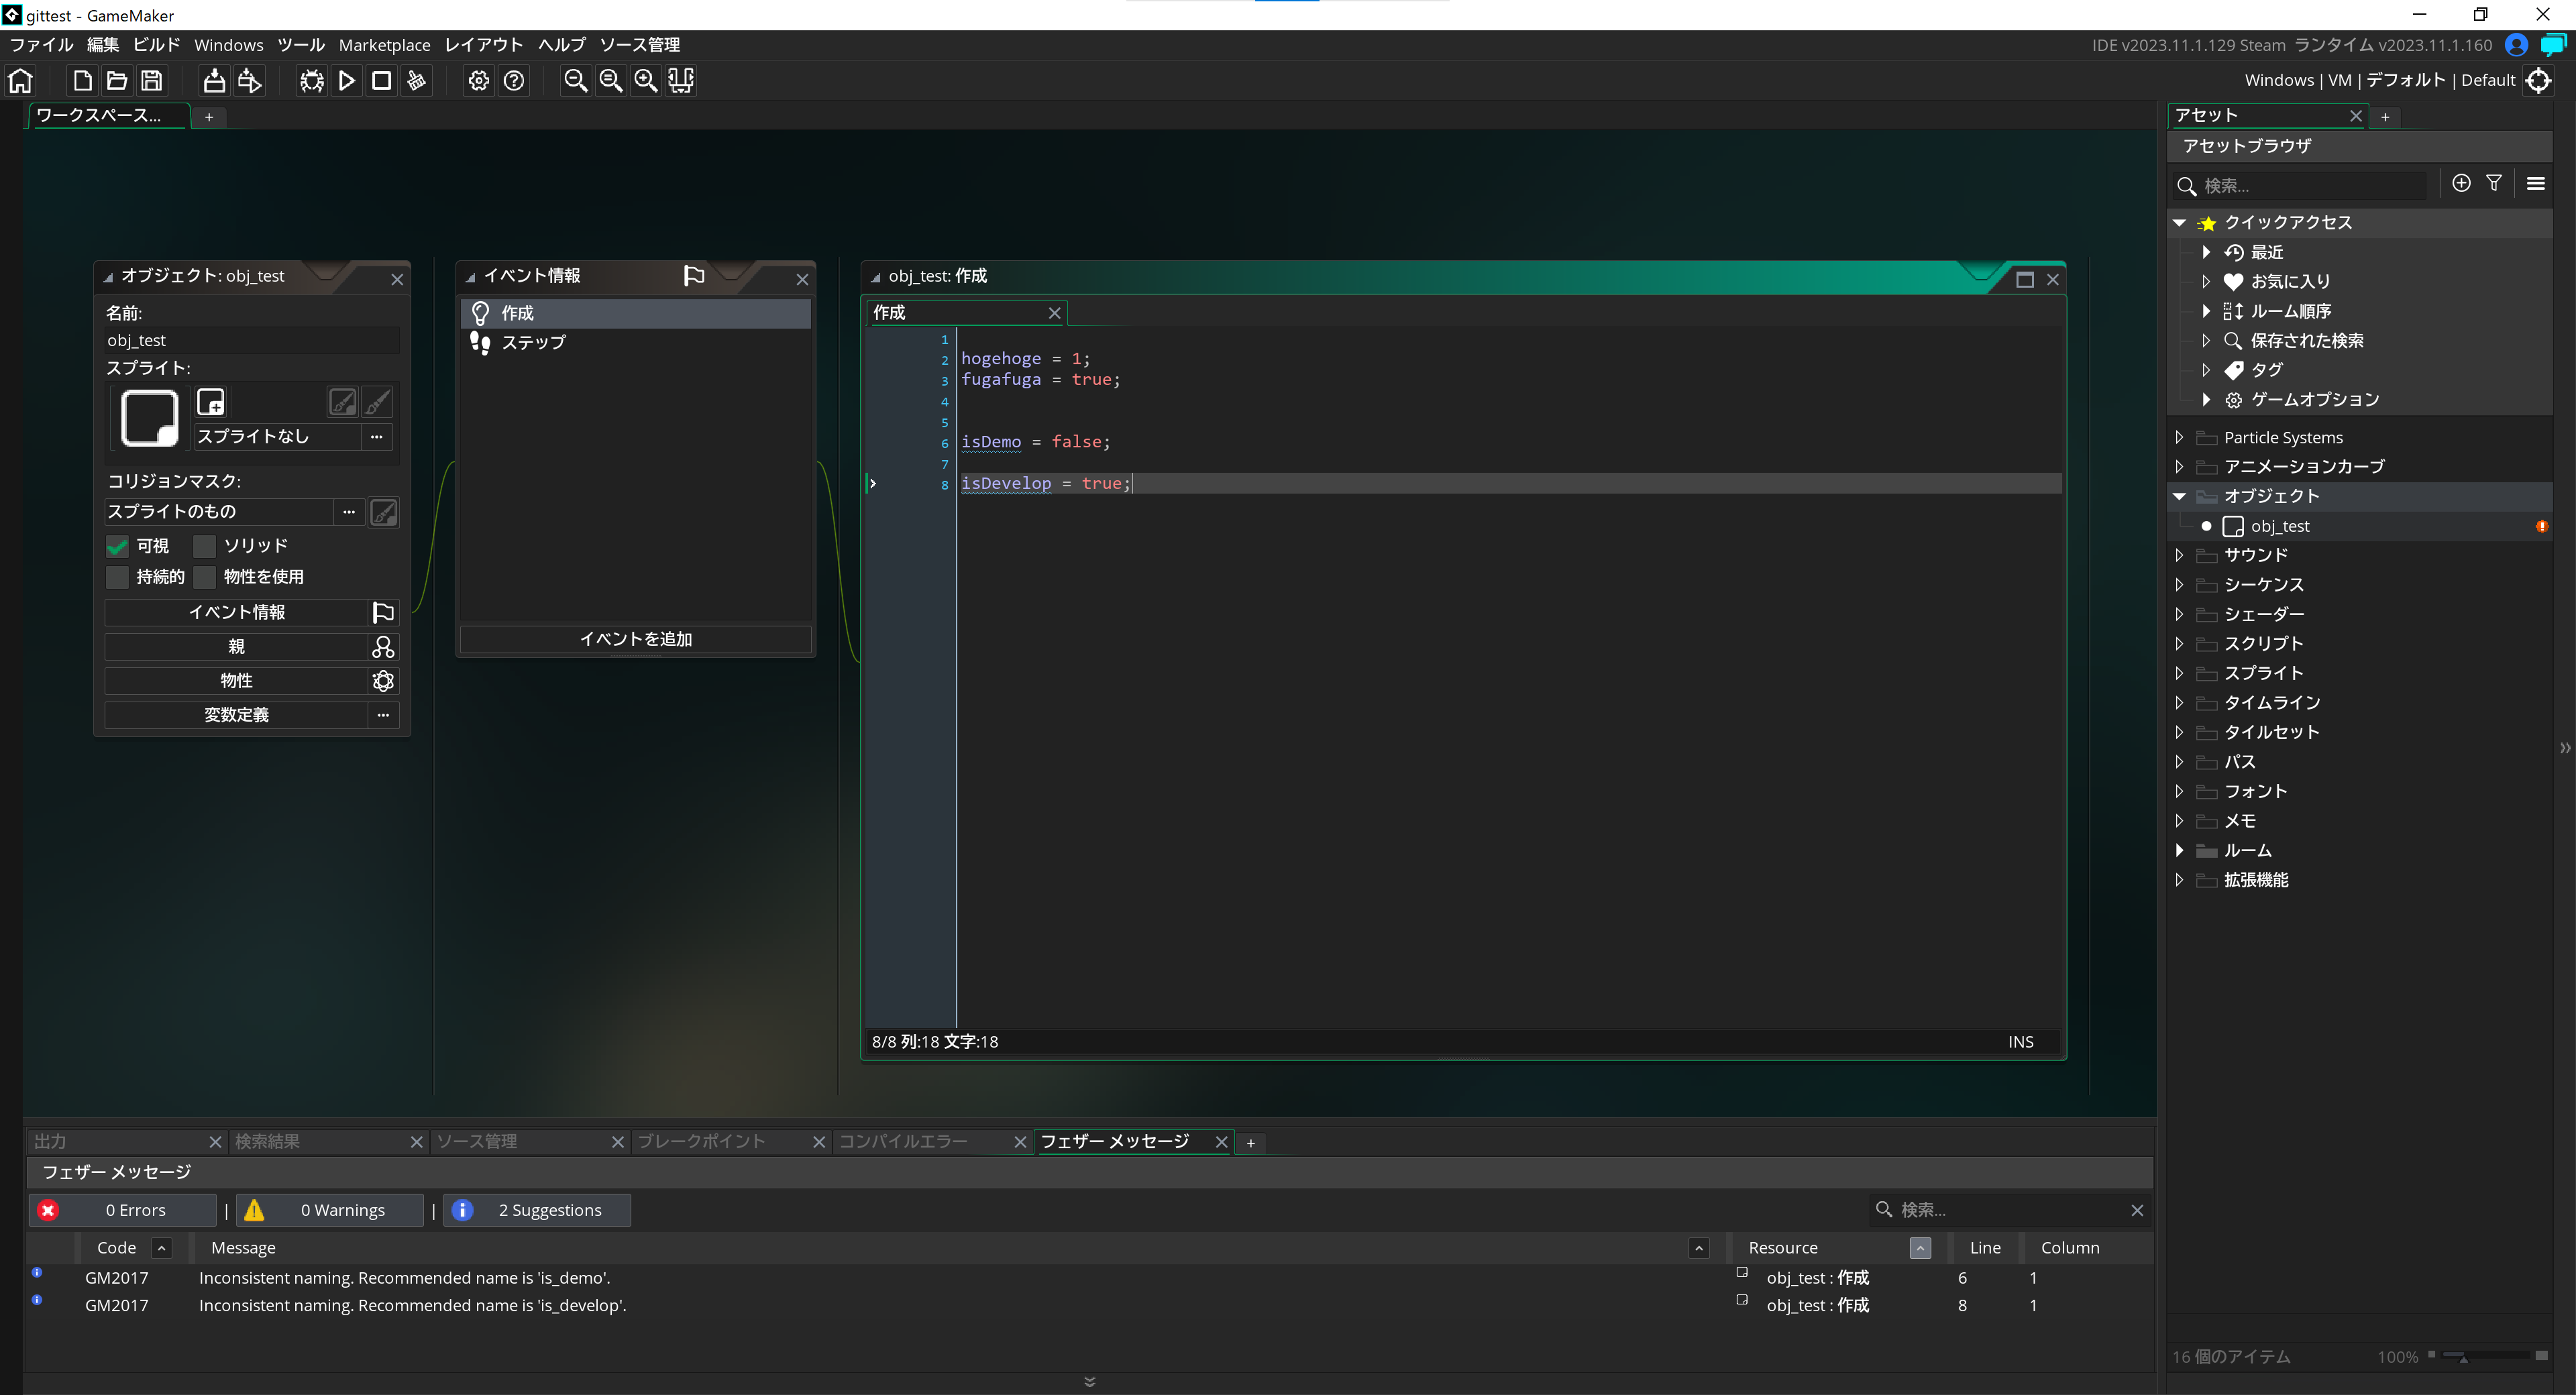Click the Save project toolbar icon

tap(151, 81)
